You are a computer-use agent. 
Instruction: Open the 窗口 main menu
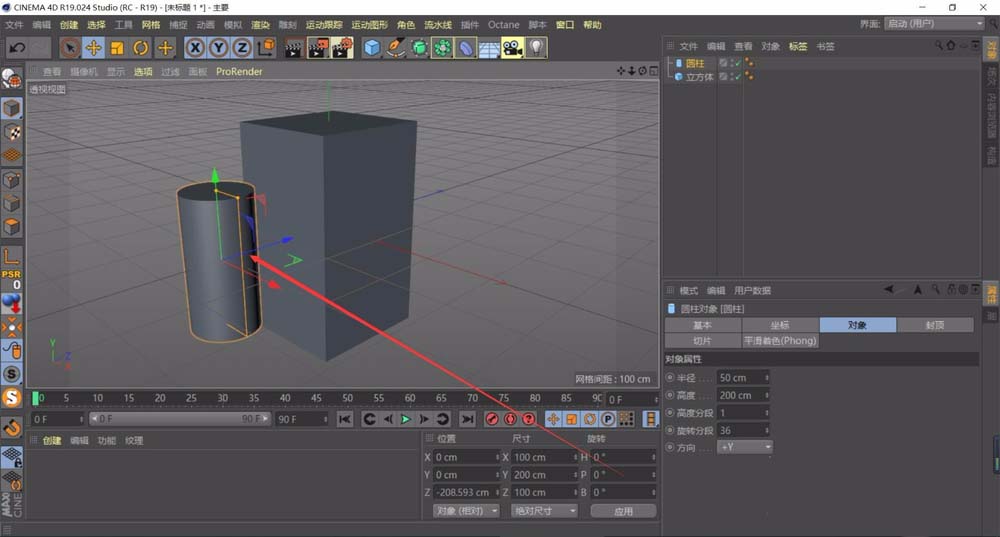point(565,25)
